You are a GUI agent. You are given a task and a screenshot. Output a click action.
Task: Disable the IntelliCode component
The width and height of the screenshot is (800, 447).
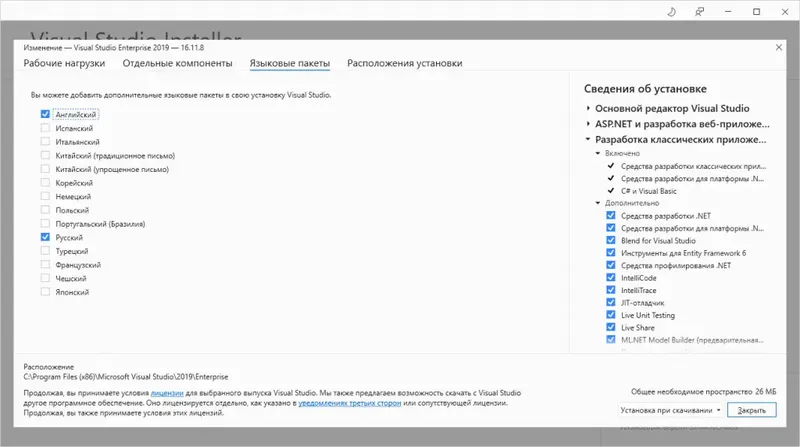[x=611, y=278]
